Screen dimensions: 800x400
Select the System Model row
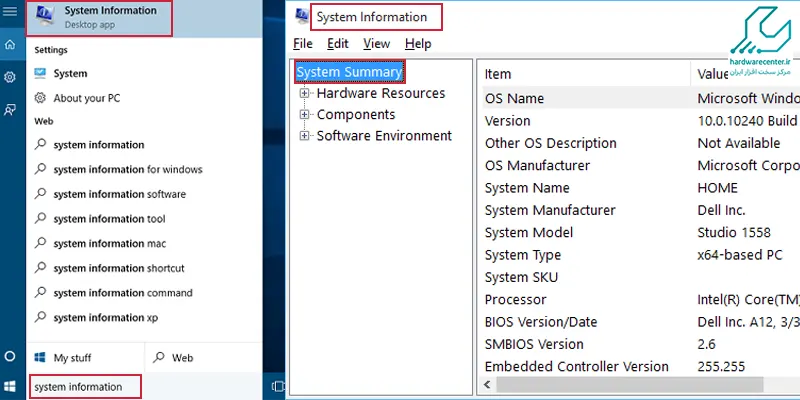coord(639,233)
